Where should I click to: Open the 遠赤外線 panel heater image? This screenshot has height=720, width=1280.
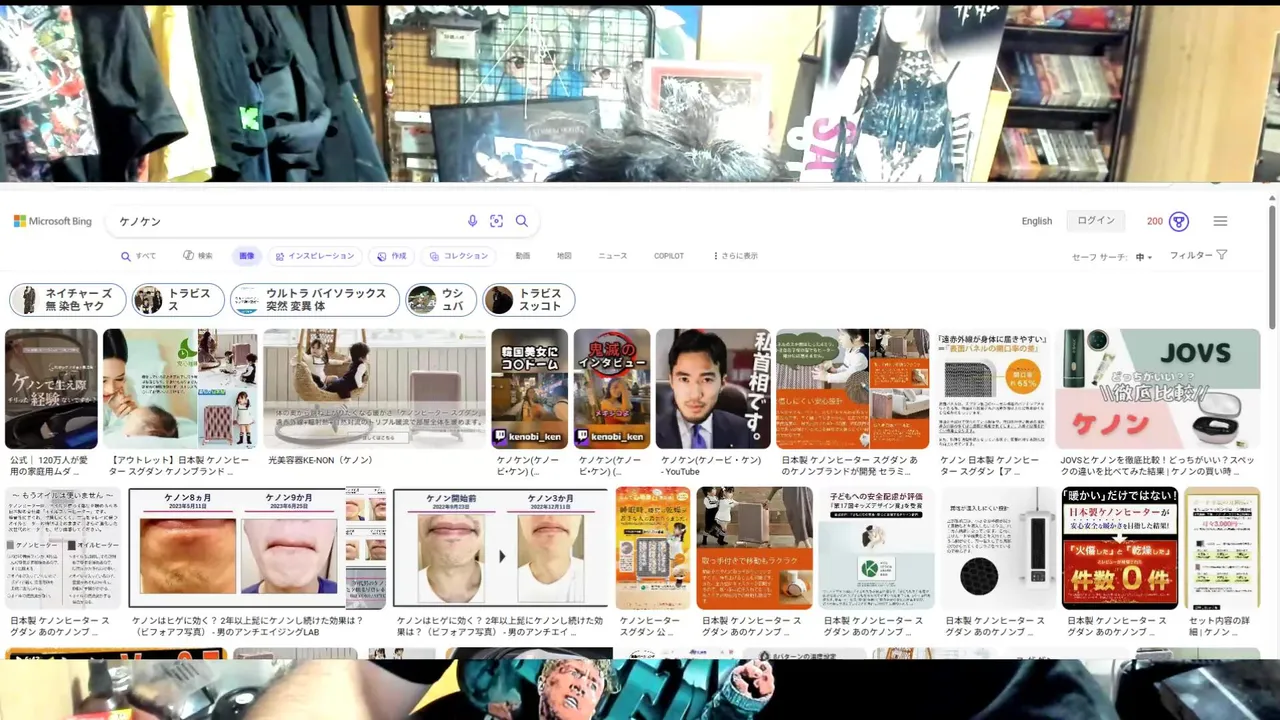click(x=993, y=389)
